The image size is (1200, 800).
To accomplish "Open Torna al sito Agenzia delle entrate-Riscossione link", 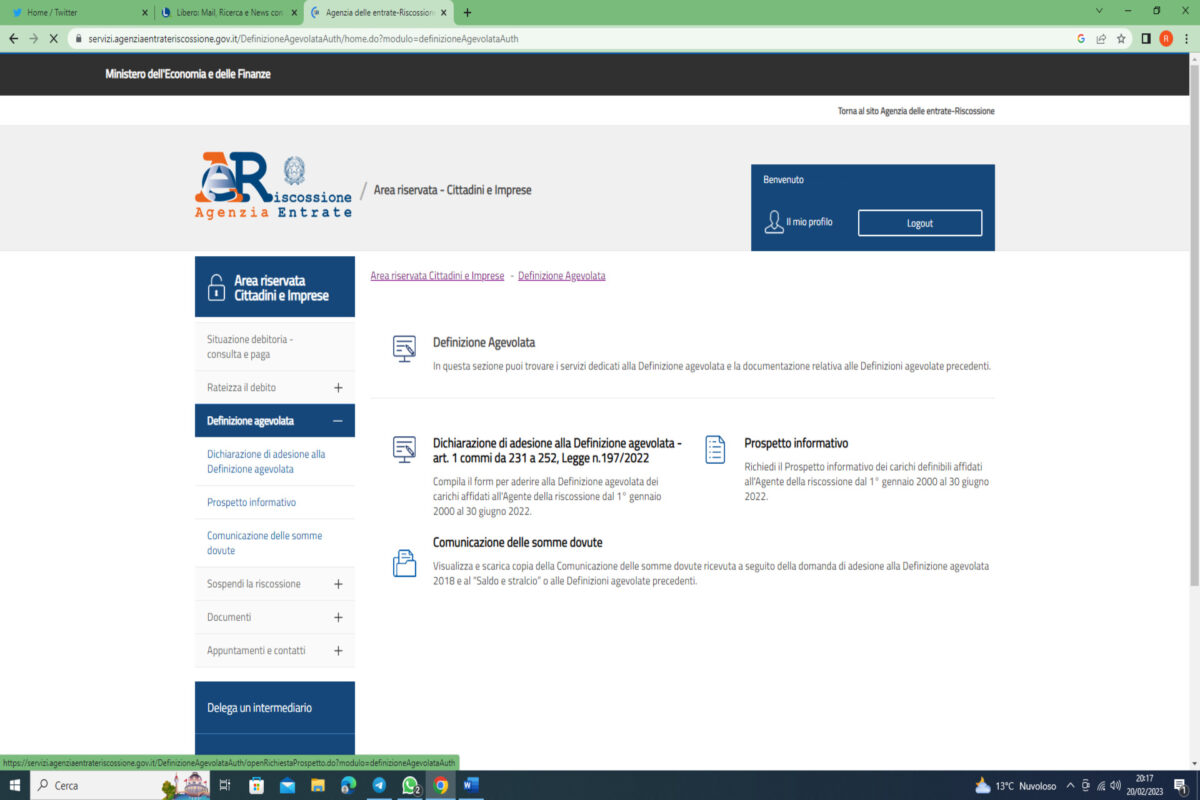I will pyautogui.click(x=915, y=111).
